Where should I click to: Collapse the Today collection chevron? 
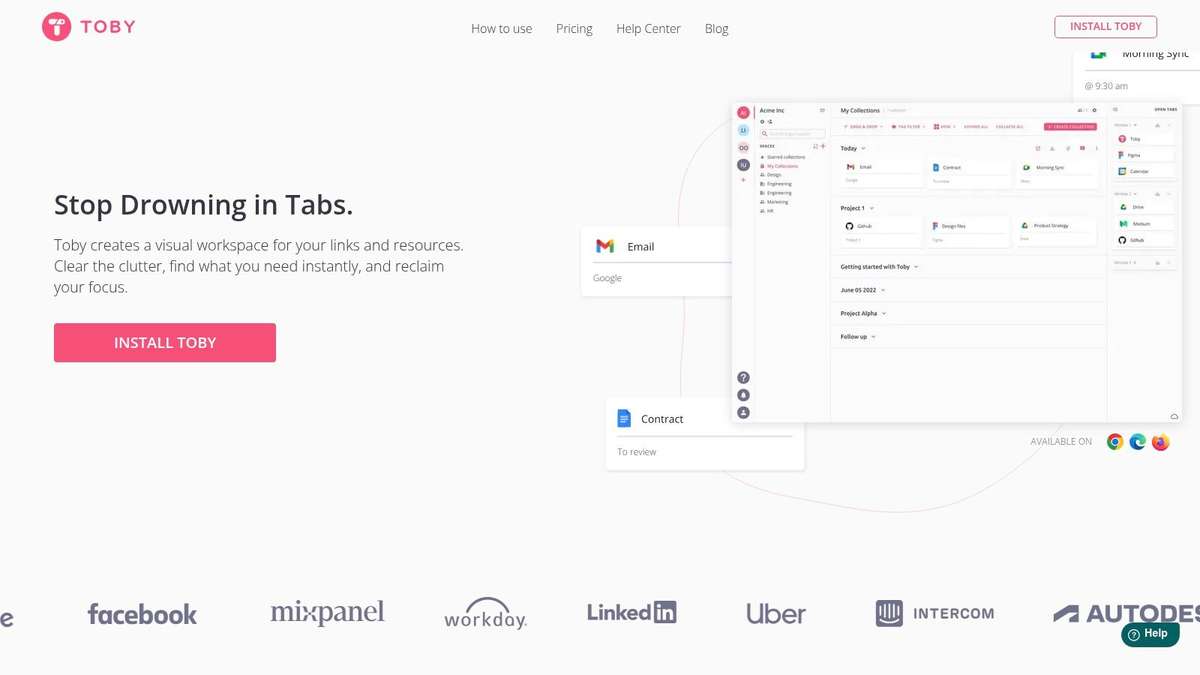pyautogui.click(x=864, y=148)
